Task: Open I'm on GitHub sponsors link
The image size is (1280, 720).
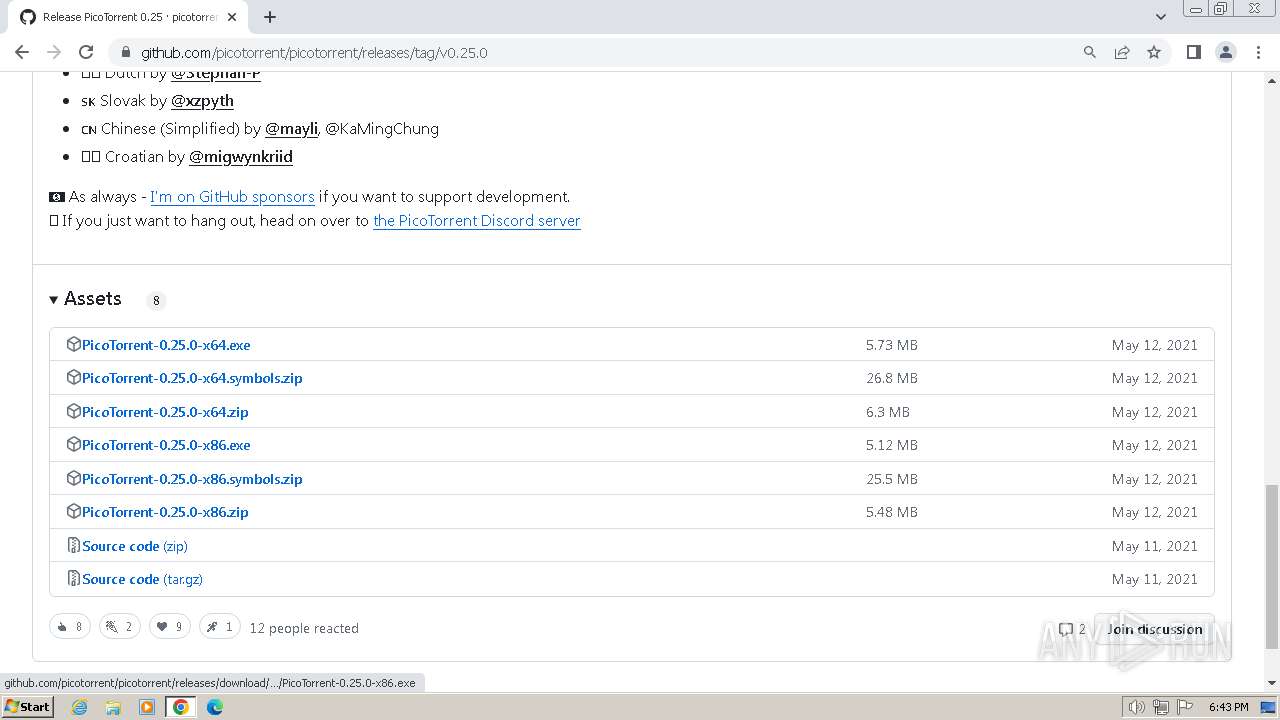Action: pos(232,197)
